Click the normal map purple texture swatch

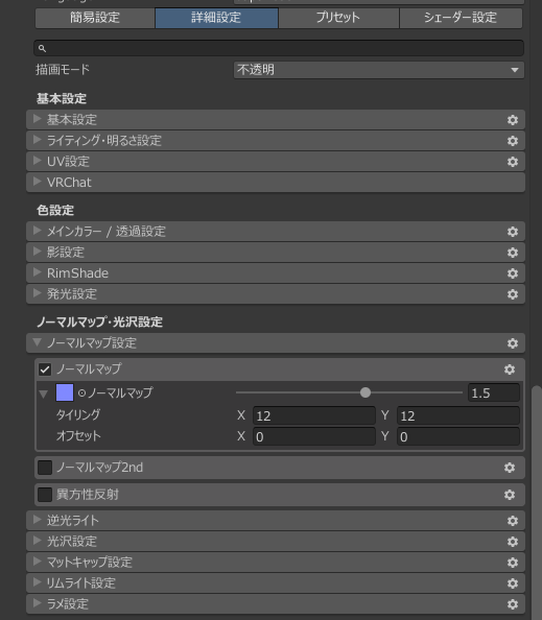click(64, 393)
